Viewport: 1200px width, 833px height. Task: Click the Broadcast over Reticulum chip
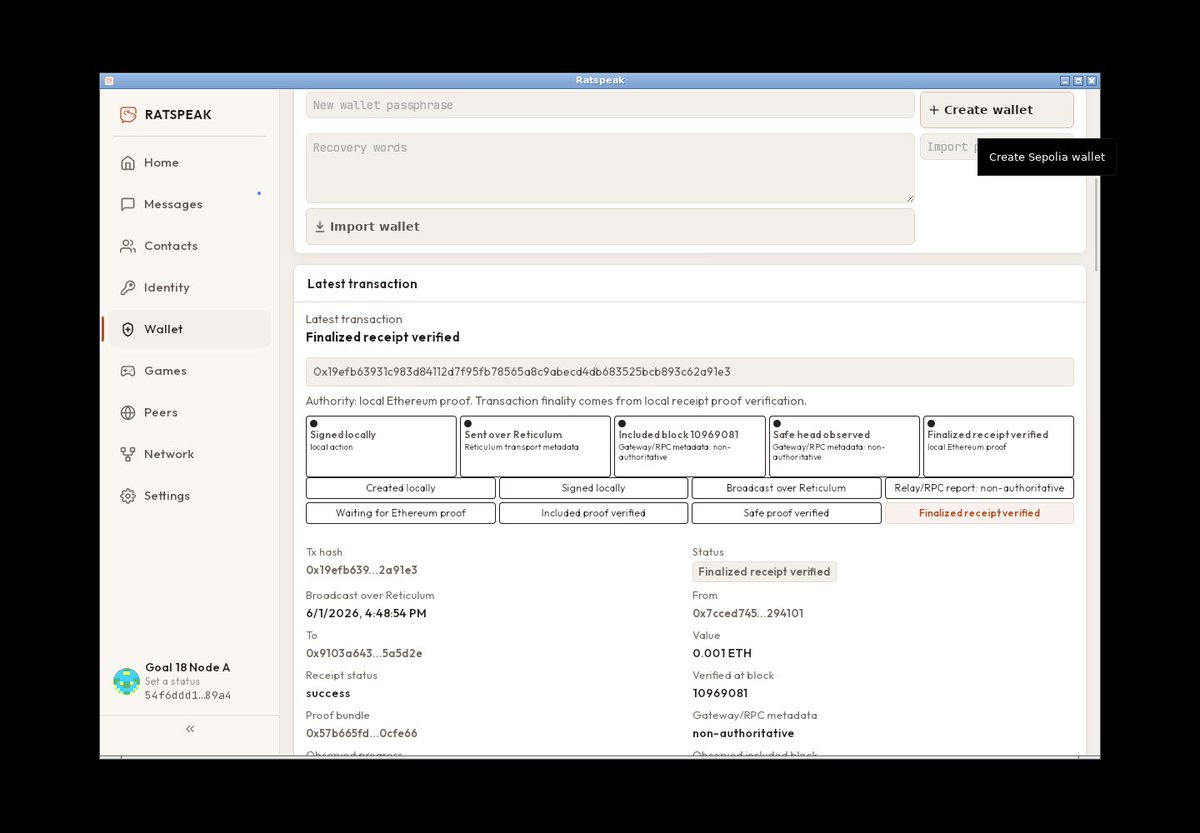tap(786, 488)
